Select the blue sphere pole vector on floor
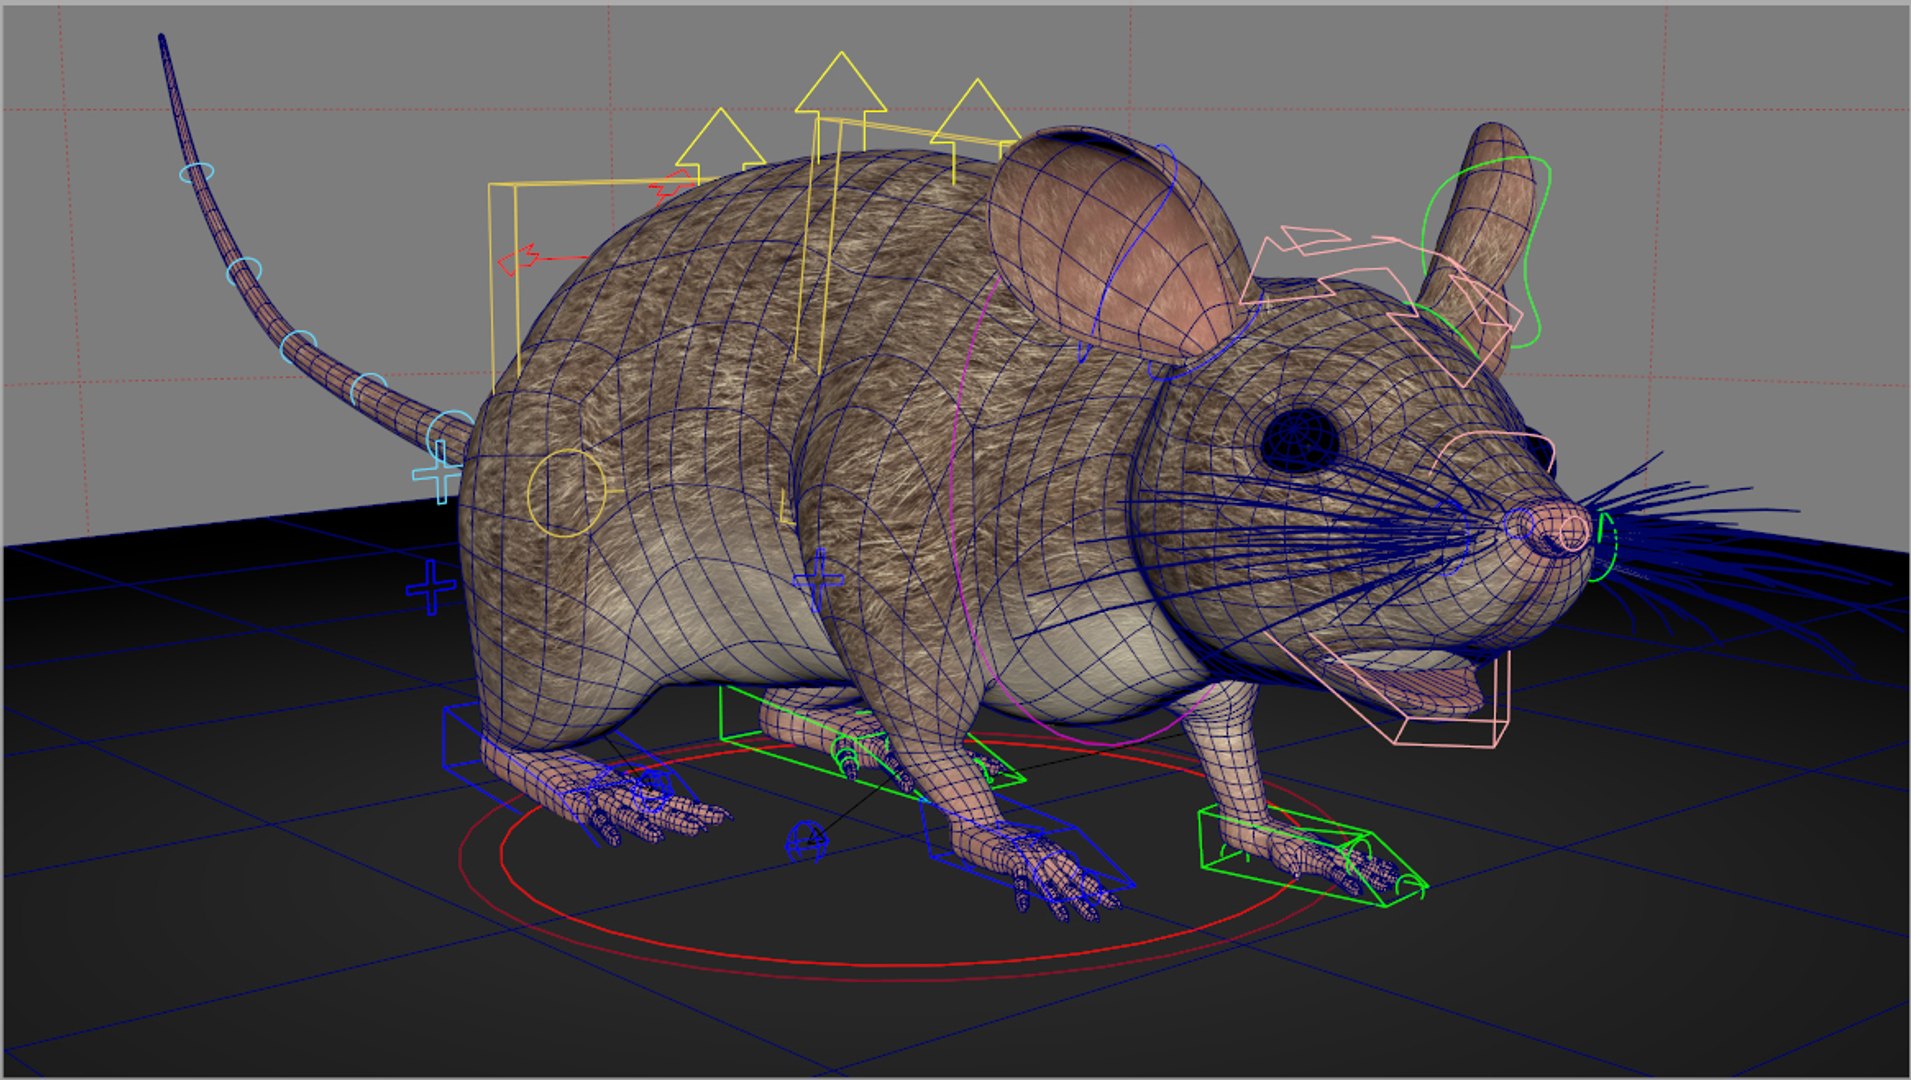The width and height of the screenshot is (1911, 1080). pos(807,841)
